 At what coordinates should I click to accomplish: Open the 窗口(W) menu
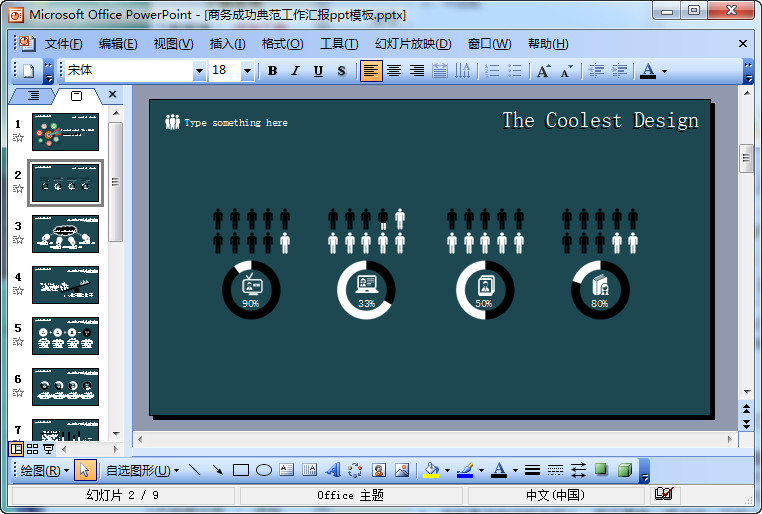(x=489, y=44)
